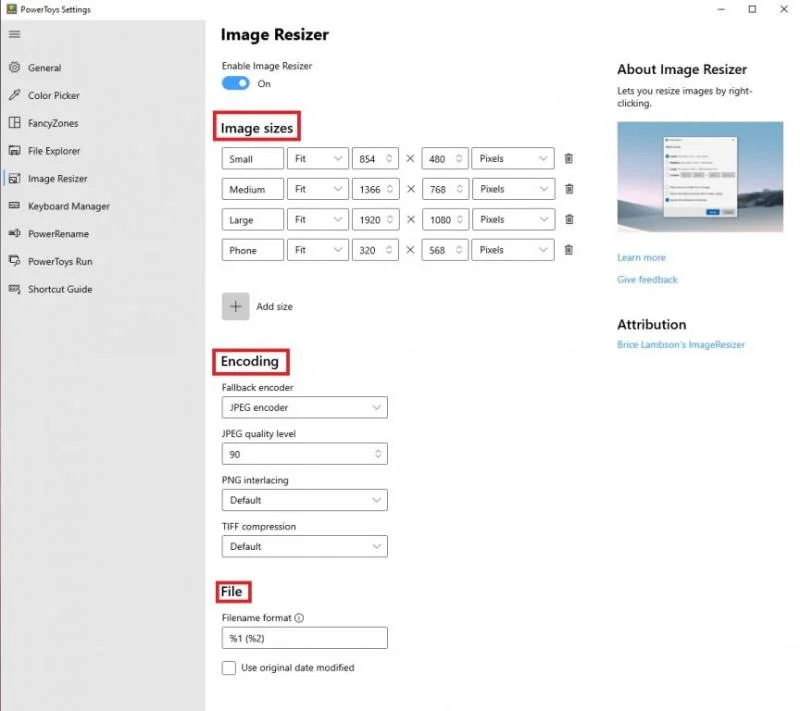Click the Filename format info icon
Image resolution: width=800 pixels, height=711 pixels.
point(299,618)
